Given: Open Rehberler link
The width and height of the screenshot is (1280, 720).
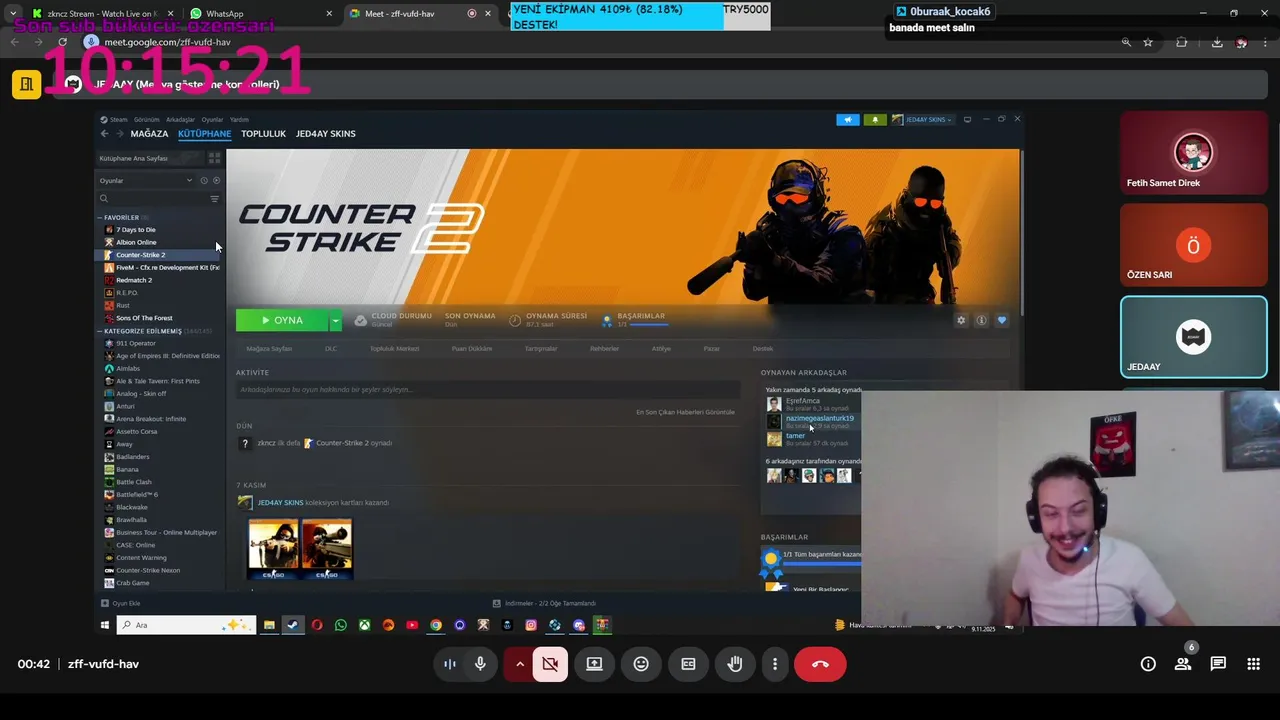Looking at the screenshot, I should pos(604,348).
